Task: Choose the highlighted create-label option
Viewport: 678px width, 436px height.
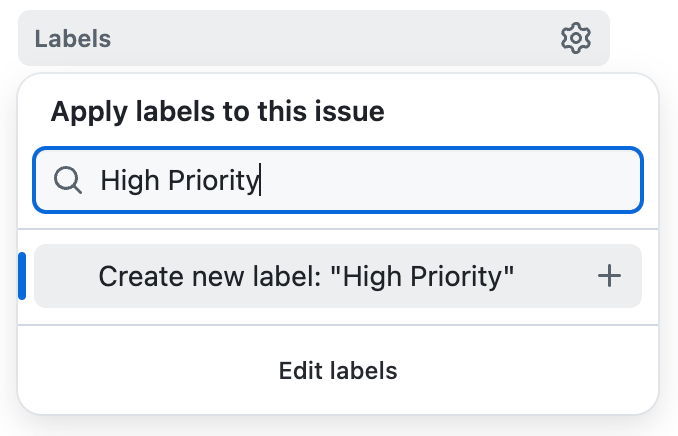Action: (x=306, y=276)
